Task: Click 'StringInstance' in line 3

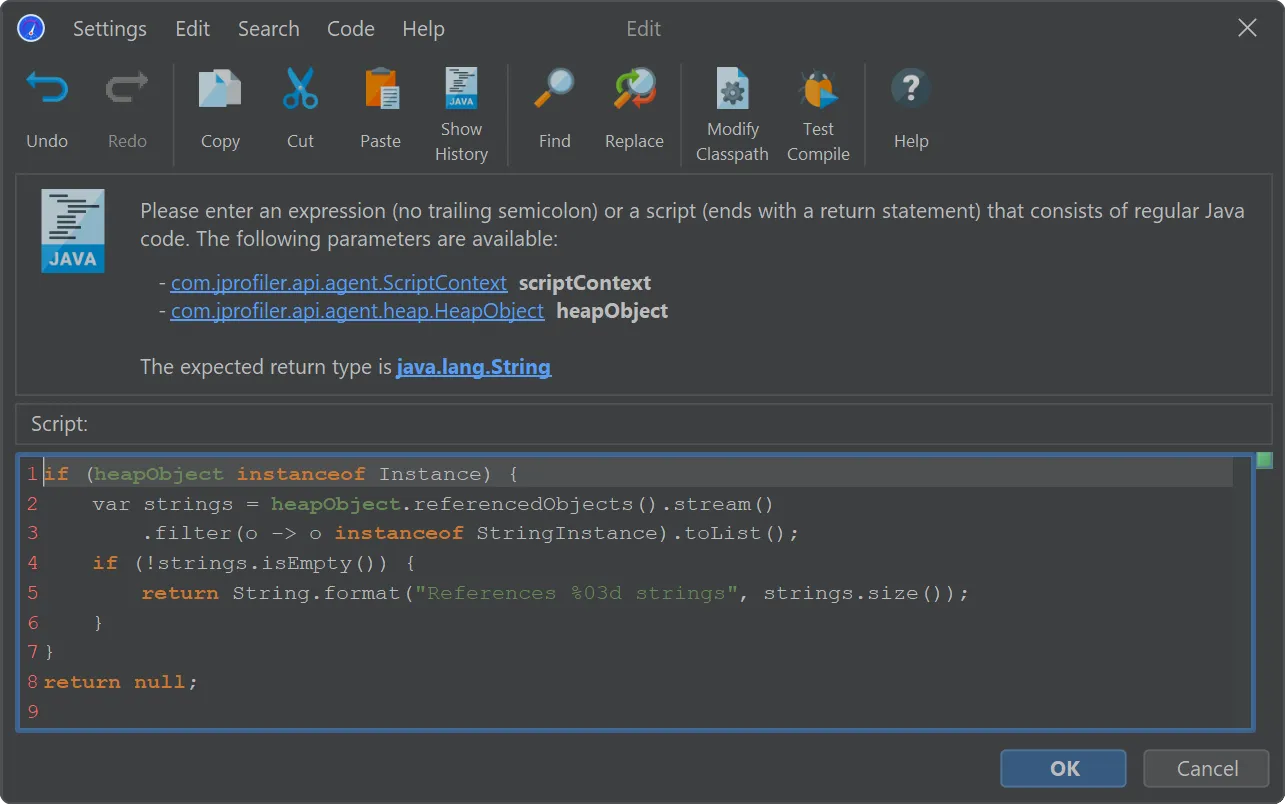Action: 566,533
